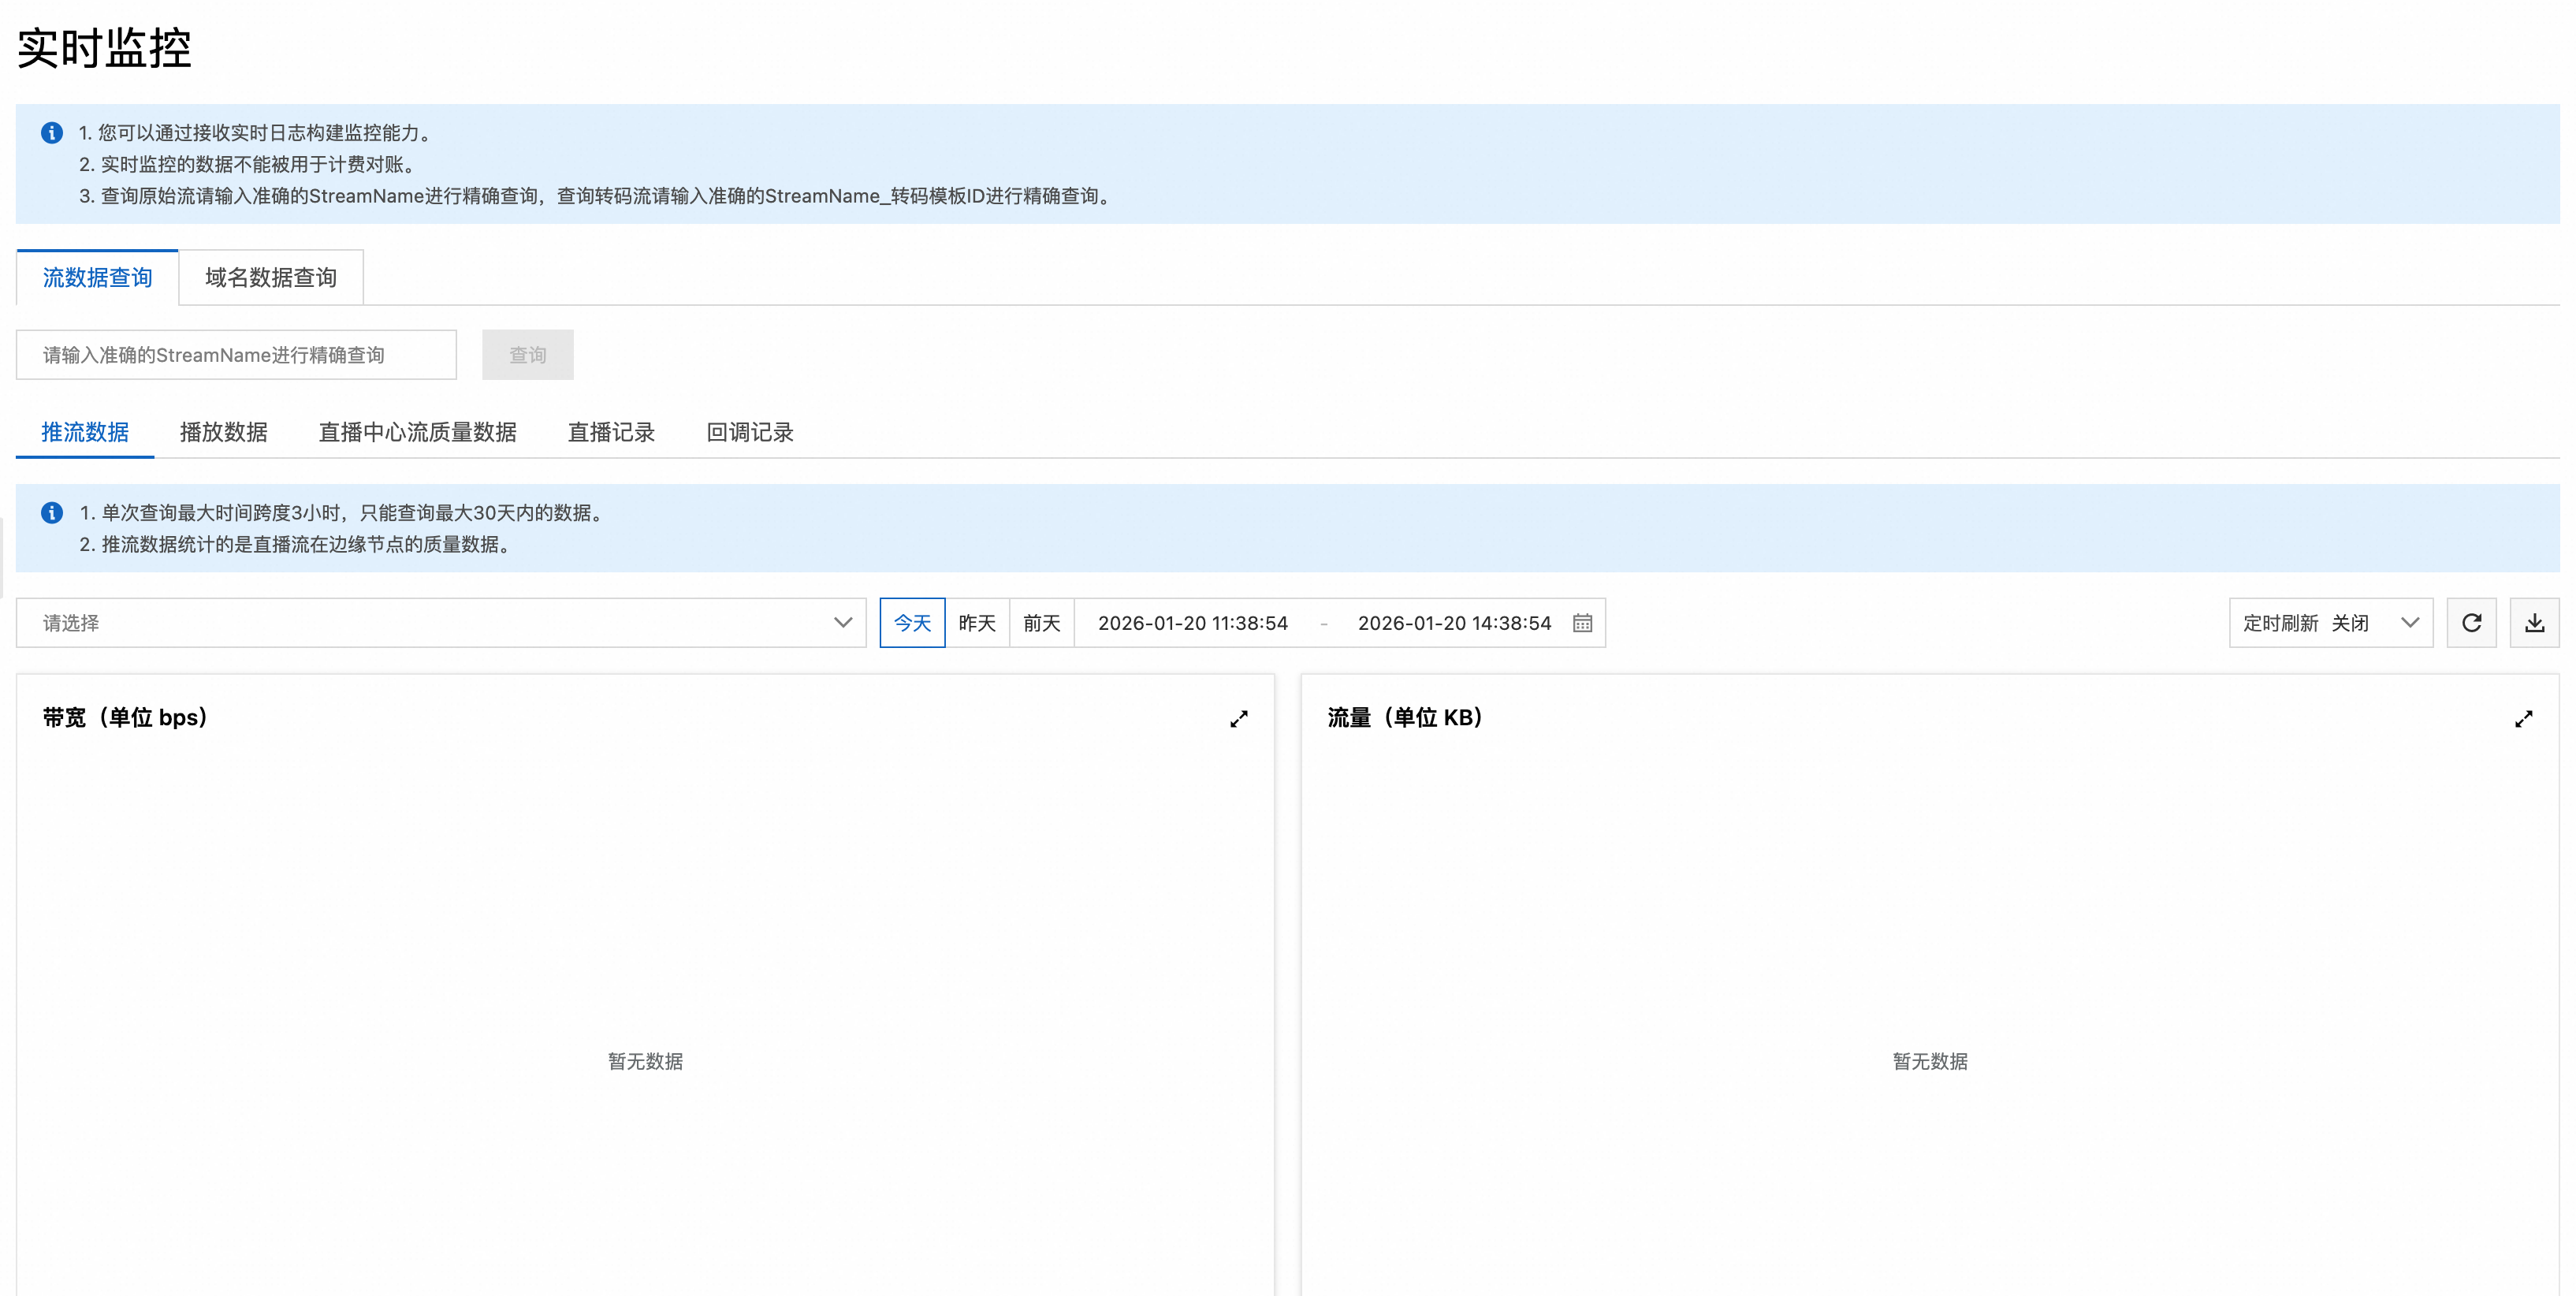Click the info icon in top notice
This screenshot has height=1296, width=2576.
(52, 133)
